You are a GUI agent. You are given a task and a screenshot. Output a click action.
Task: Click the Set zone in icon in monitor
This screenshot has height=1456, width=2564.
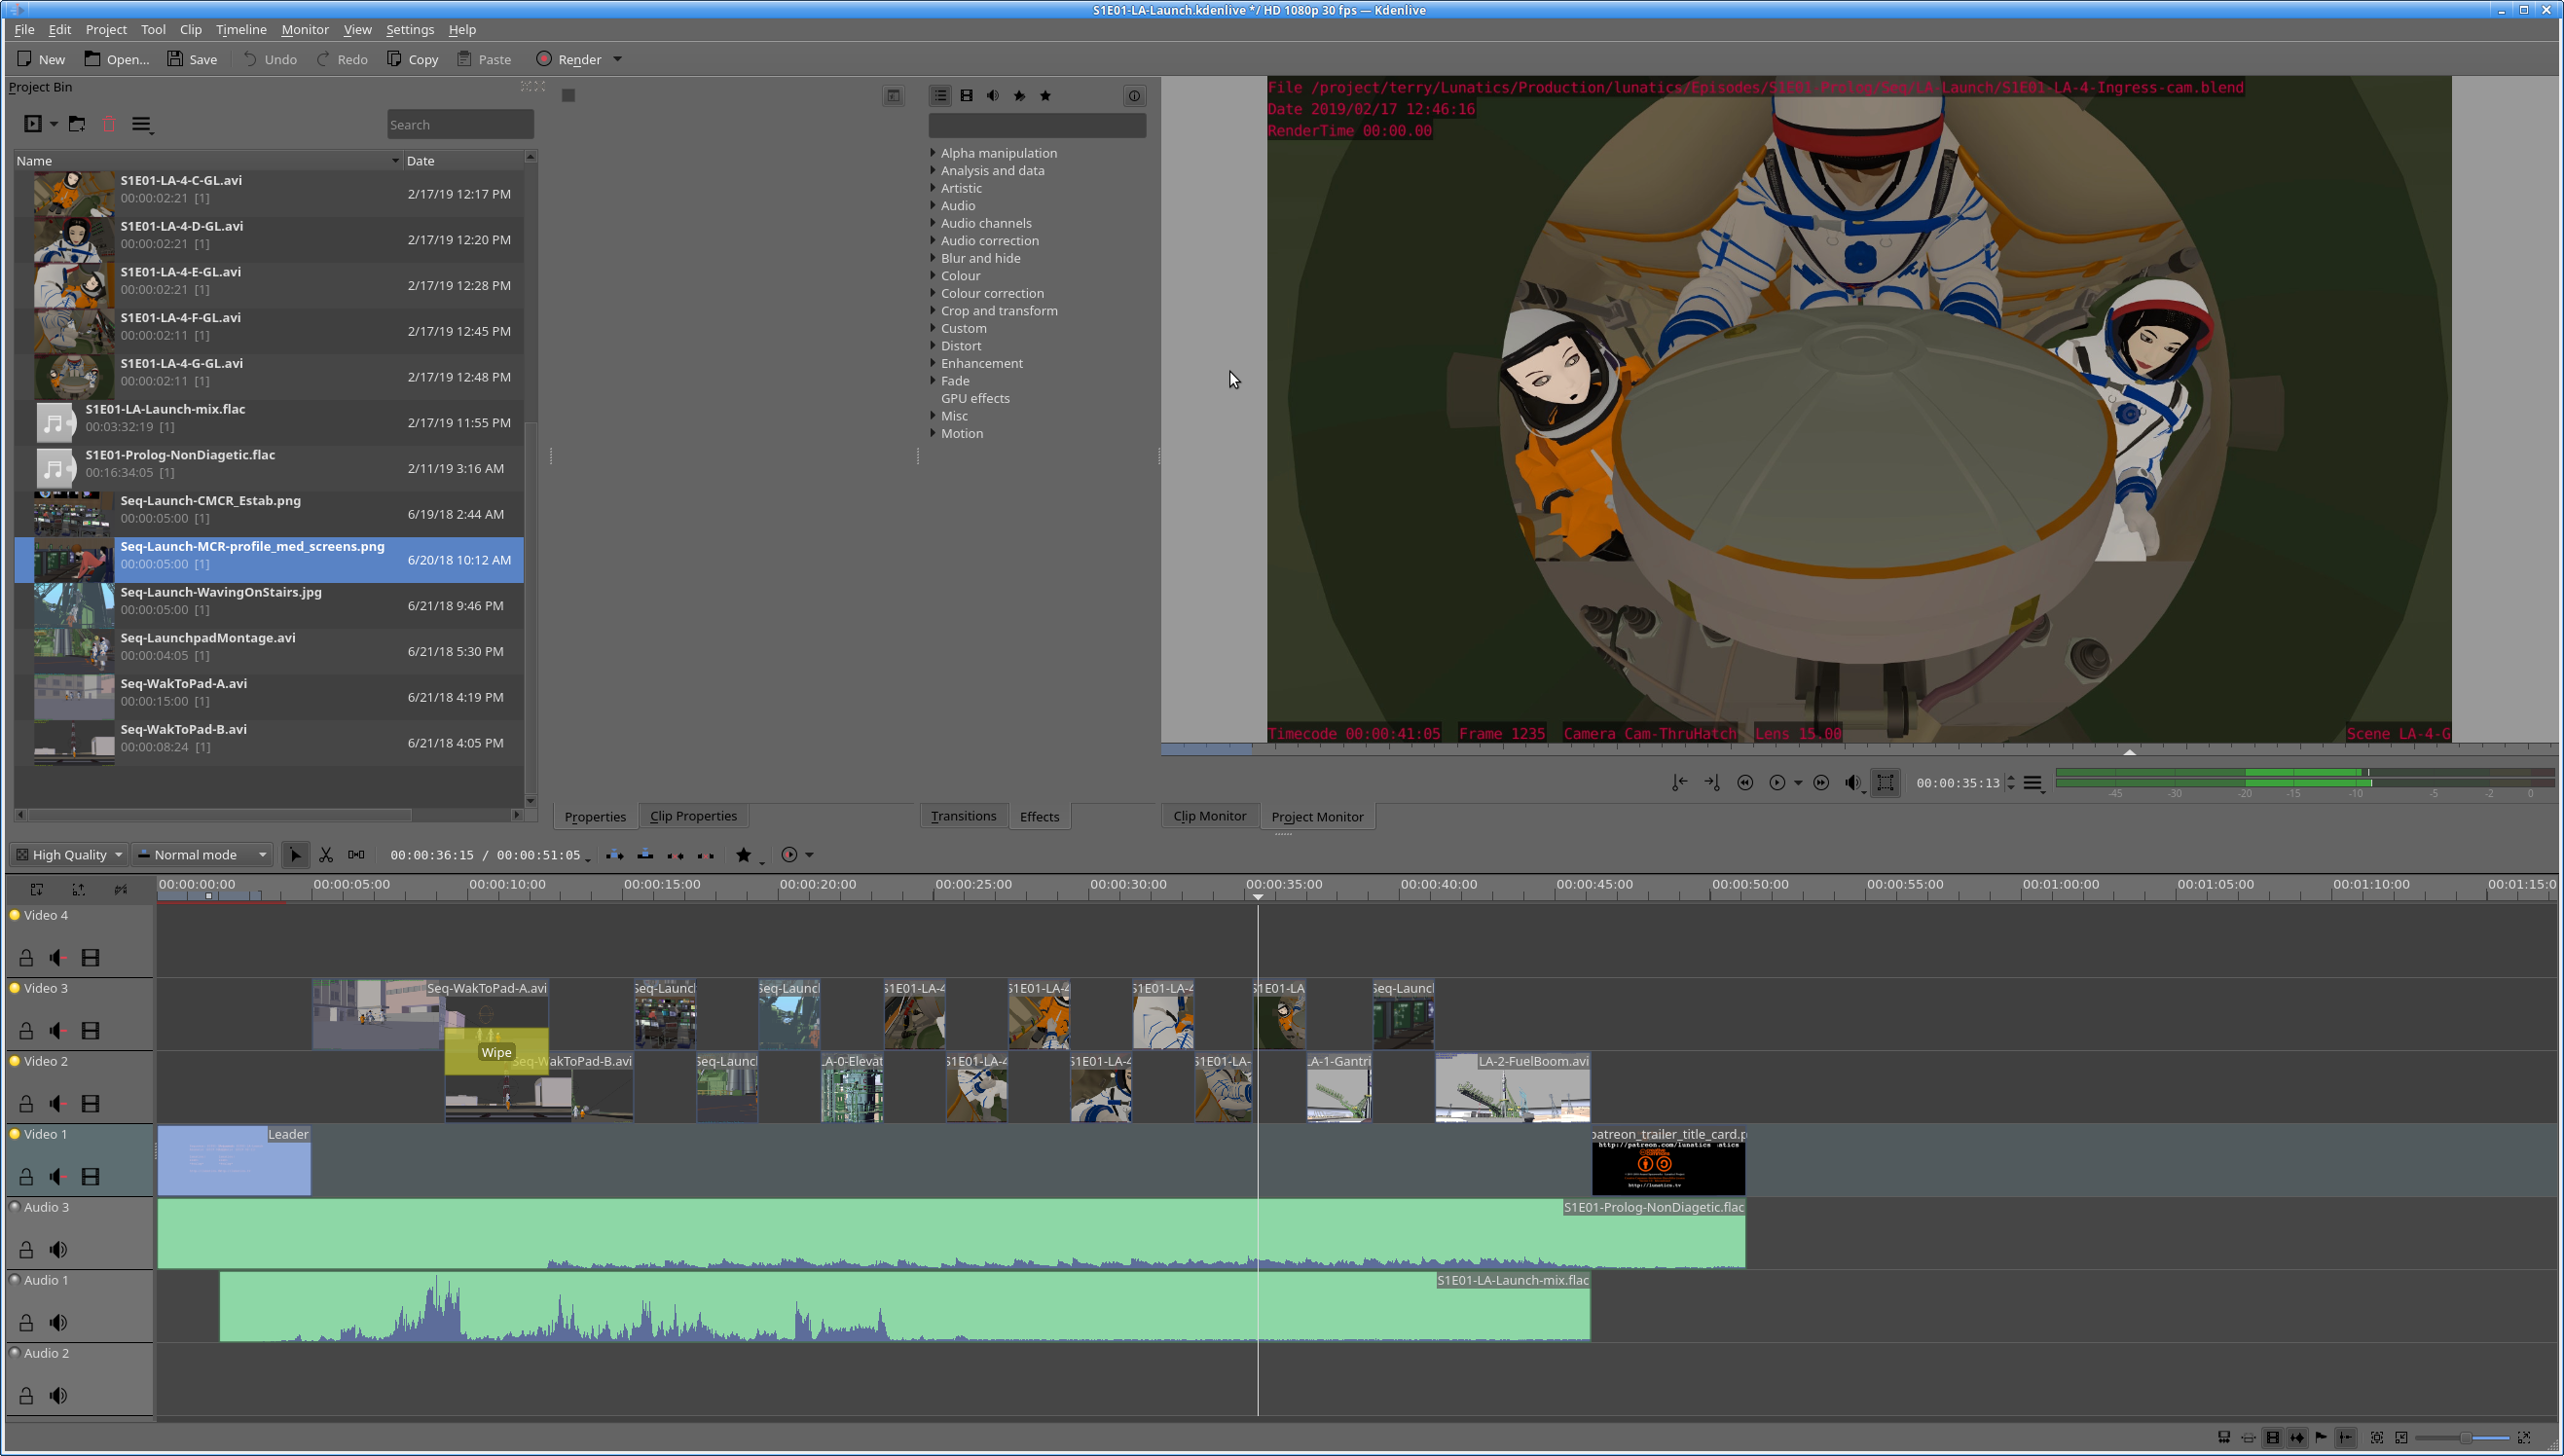tap(1679, 783)
